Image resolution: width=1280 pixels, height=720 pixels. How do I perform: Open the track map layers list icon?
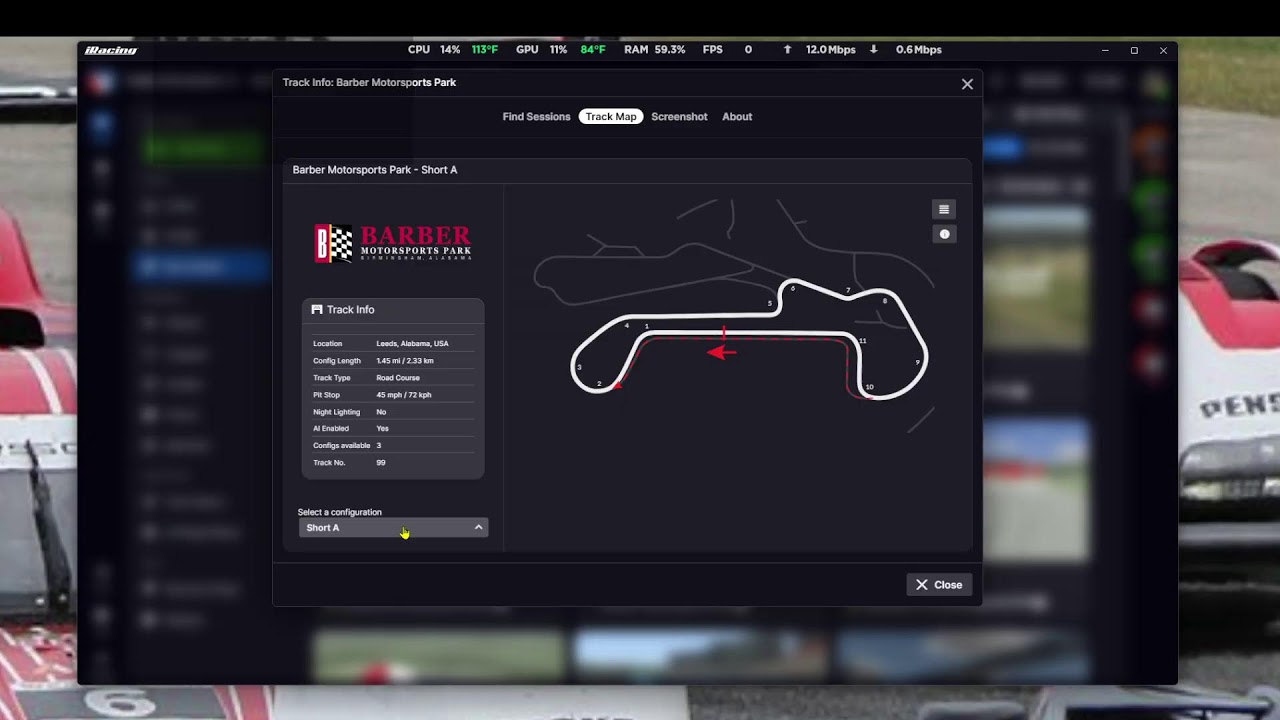coord(944,209)
